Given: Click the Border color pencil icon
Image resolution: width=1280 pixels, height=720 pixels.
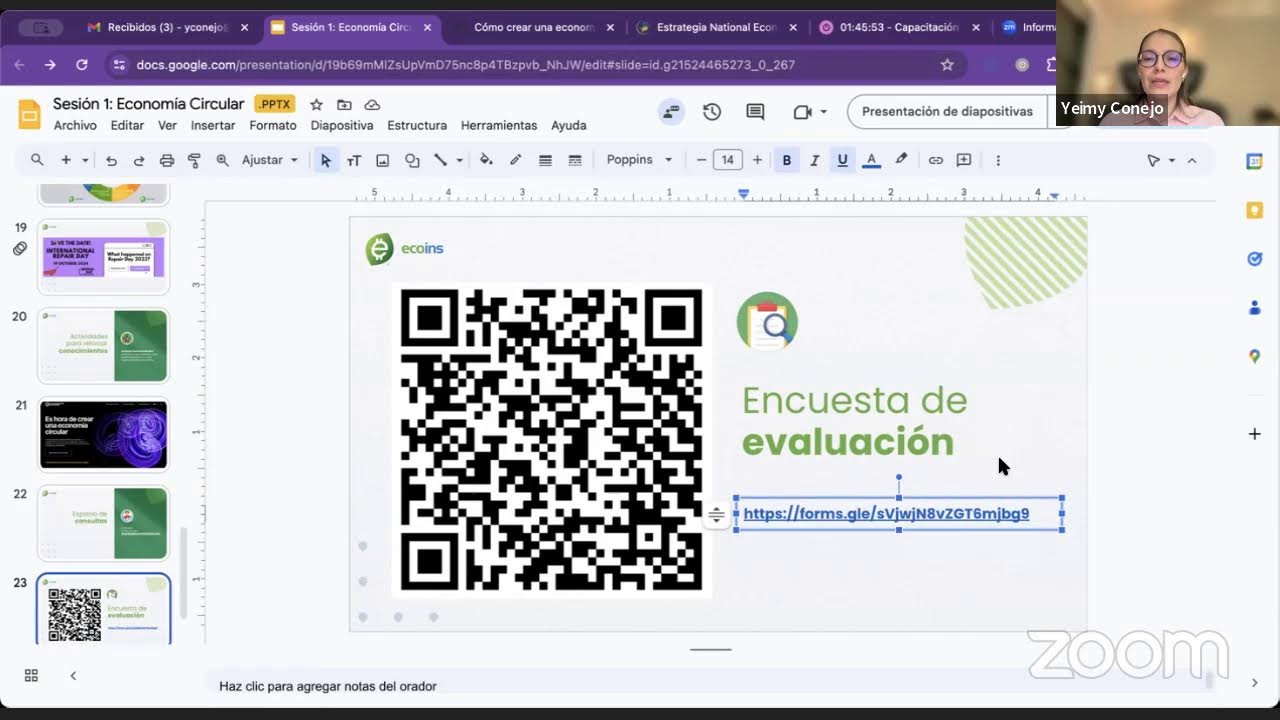Looking at the screenshot, I should (516, 160).
